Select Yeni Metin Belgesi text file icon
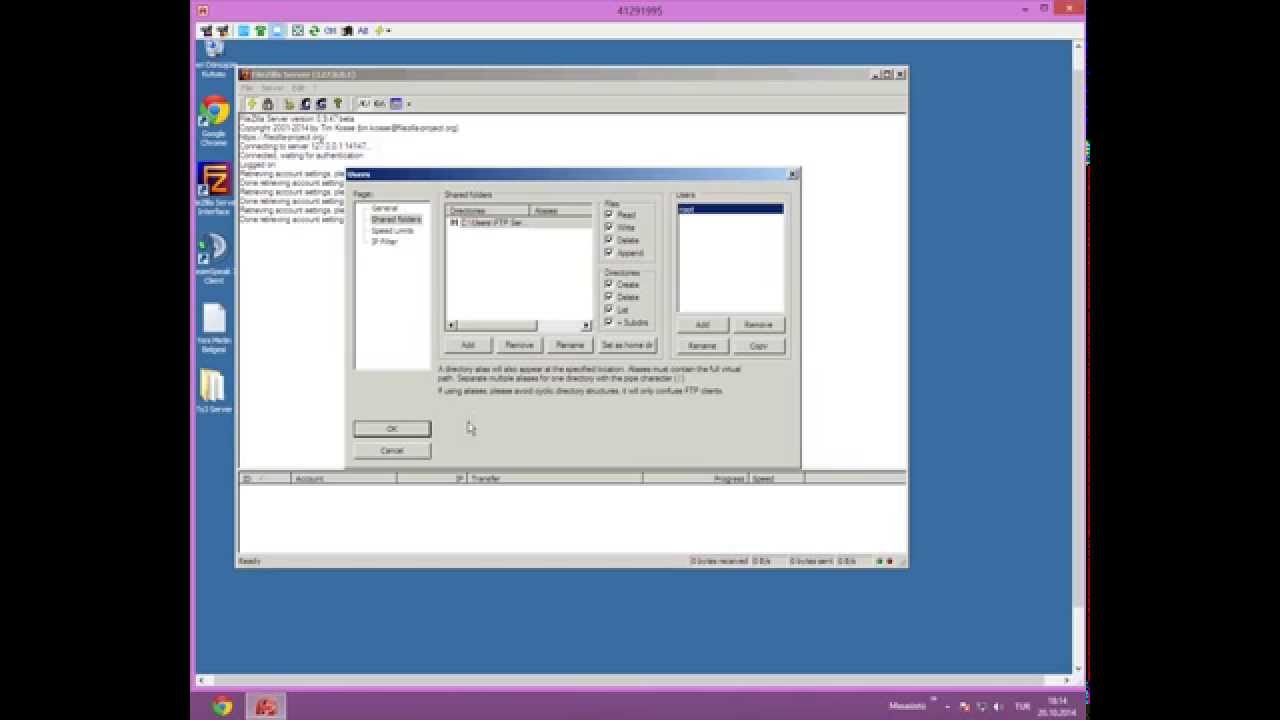Image resolution: width=1280 pixels, height=720 pixels. [x=214, y=328]
